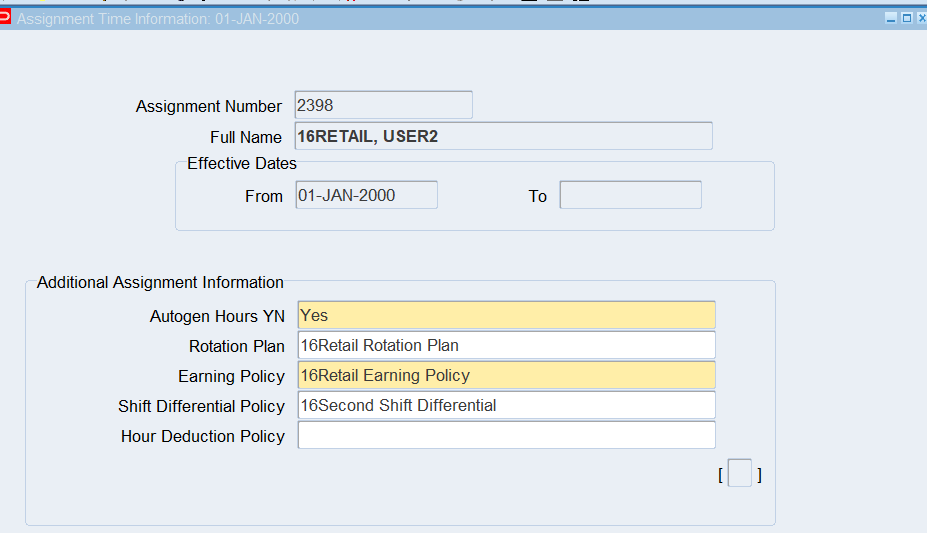Click the Assignment Number field showing 2398
927x533 pixels.
[x=383, y=105]
